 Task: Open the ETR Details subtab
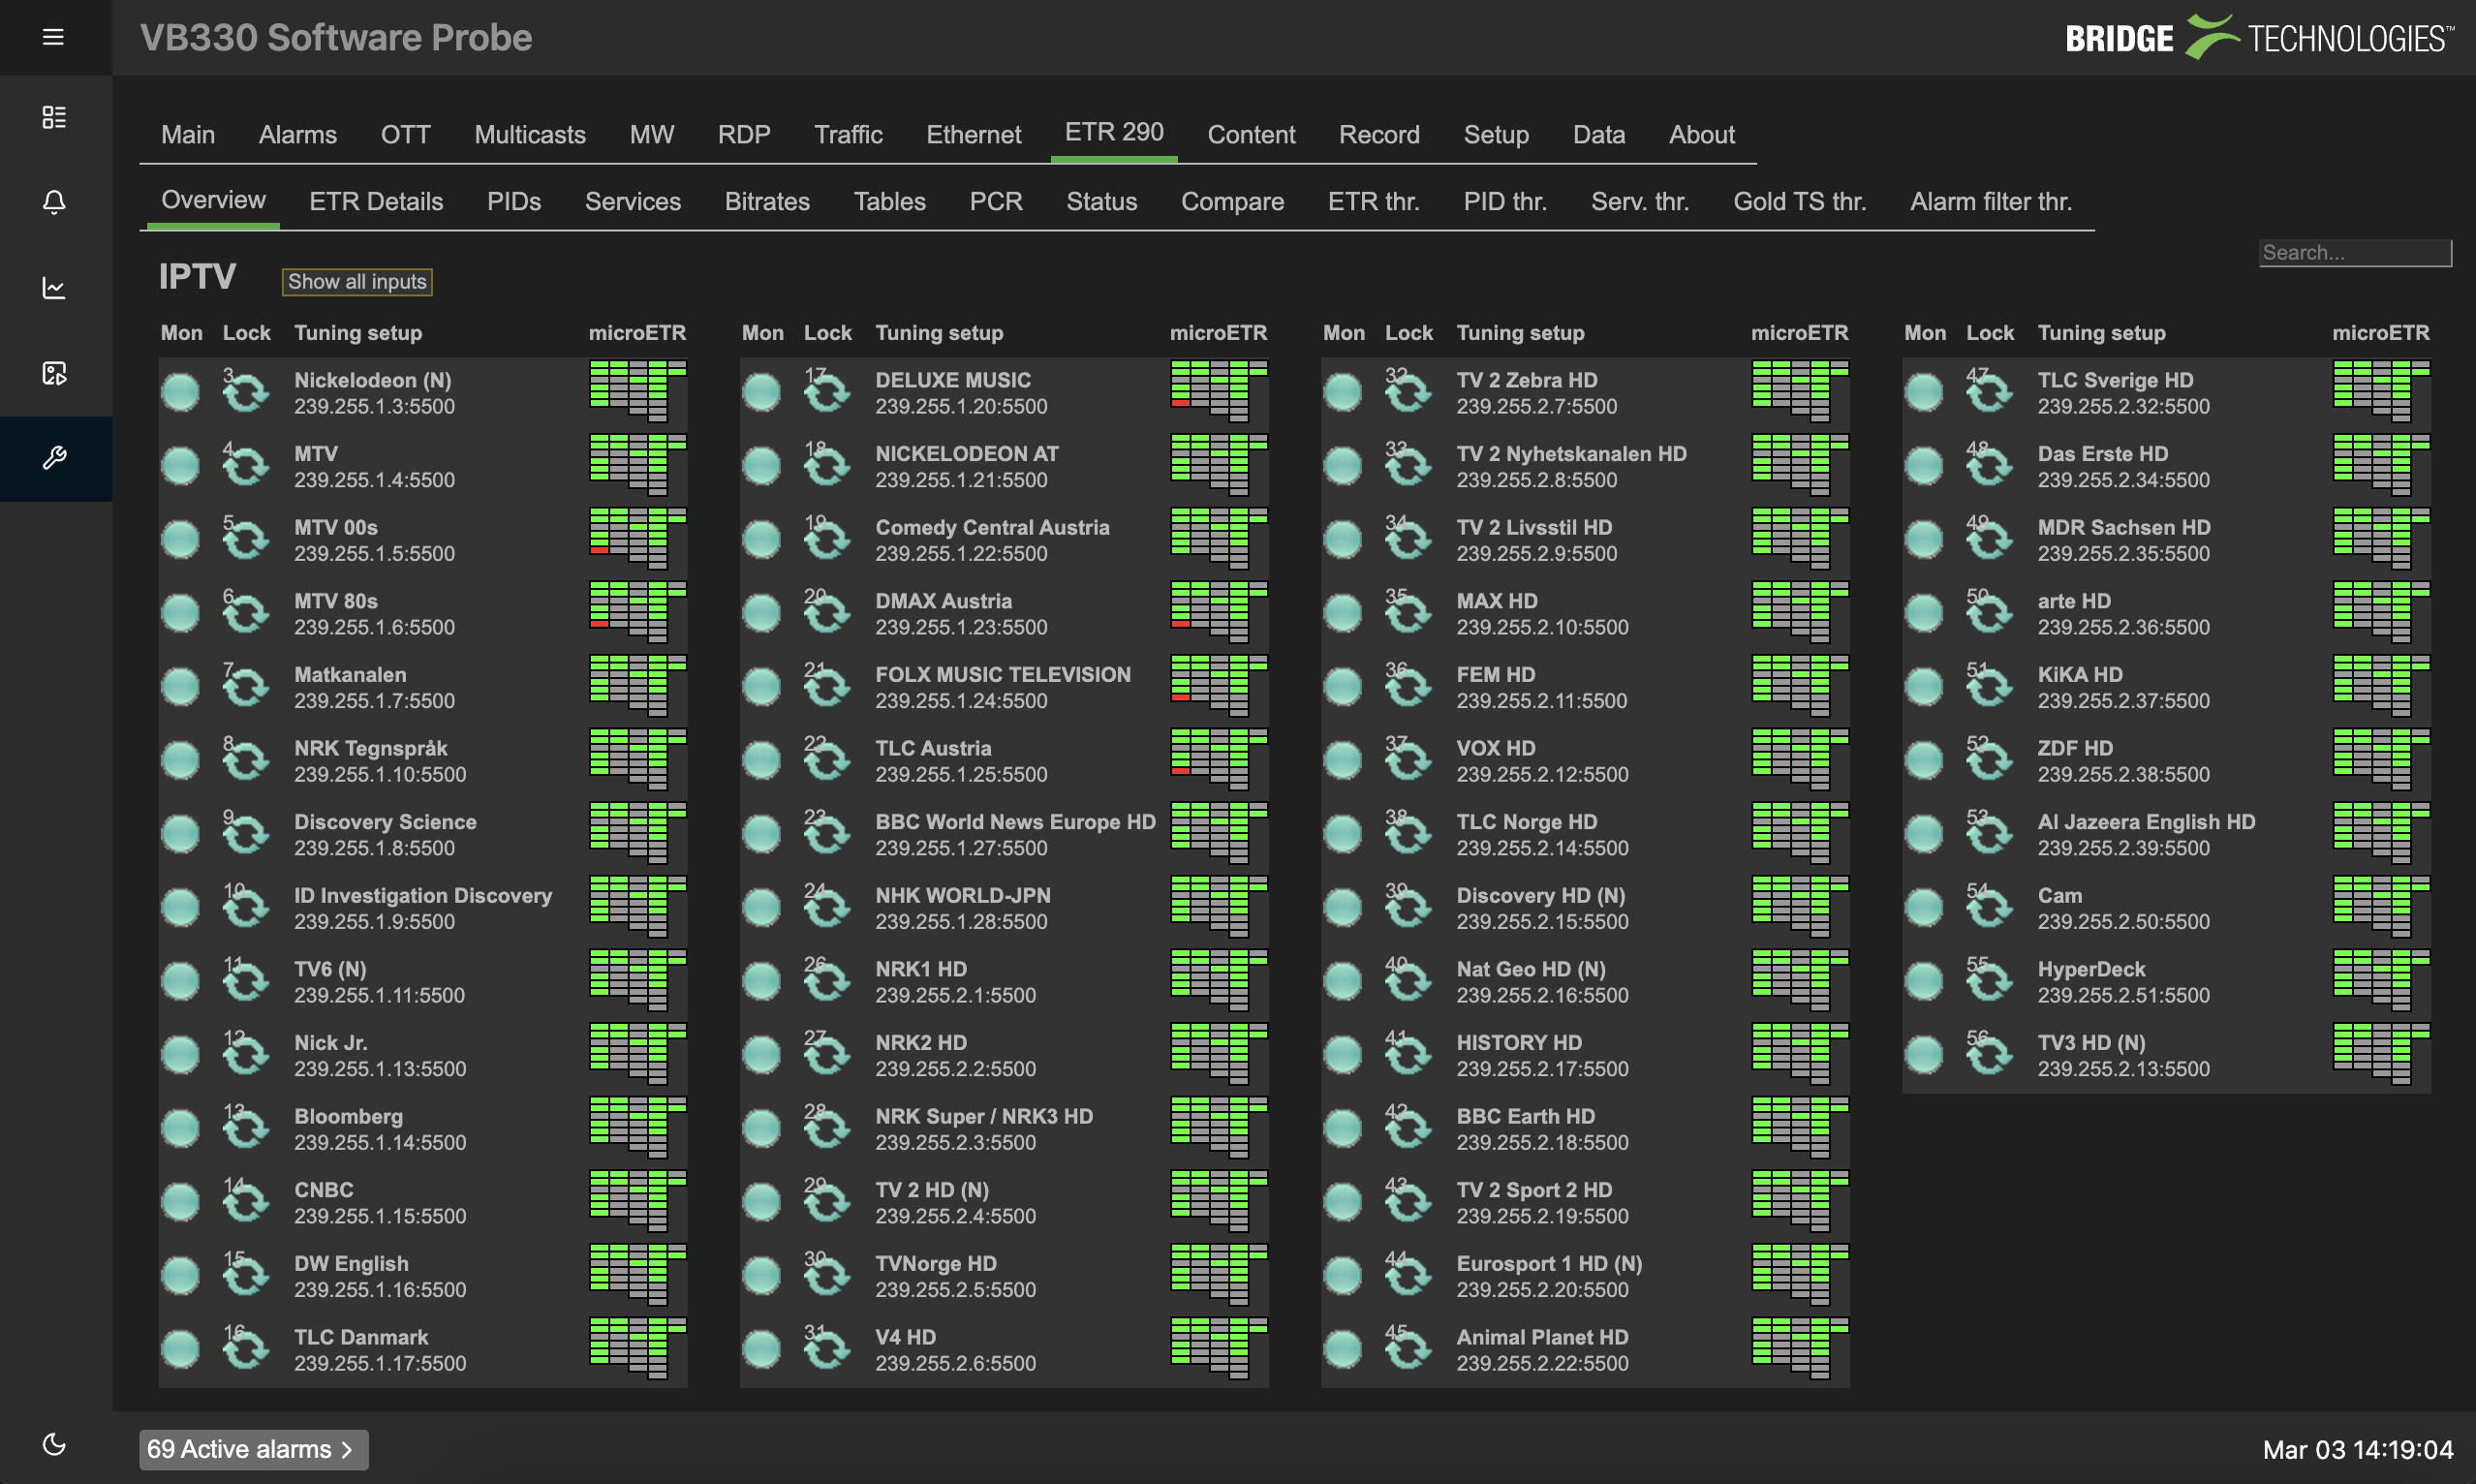376,202
